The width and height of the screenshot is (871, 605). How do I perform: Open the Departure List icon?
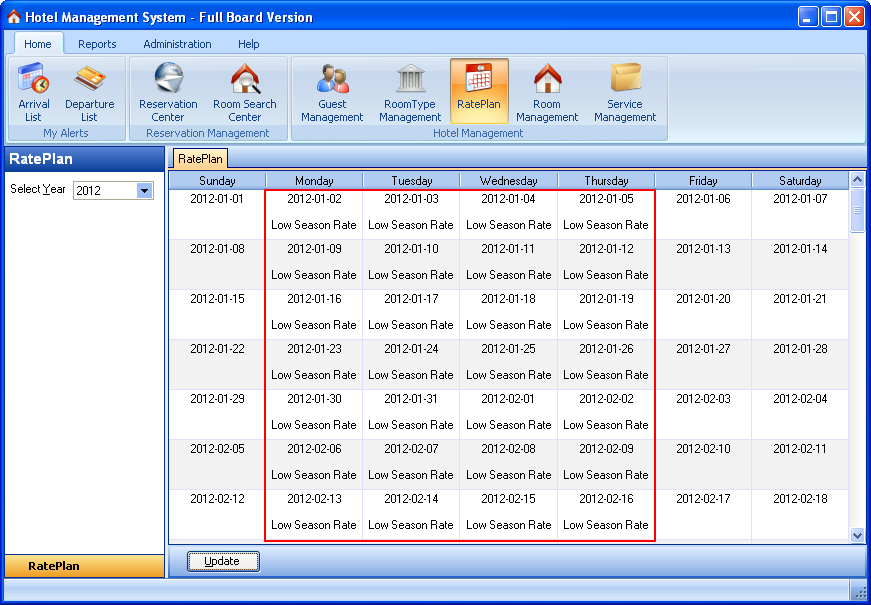89,91
